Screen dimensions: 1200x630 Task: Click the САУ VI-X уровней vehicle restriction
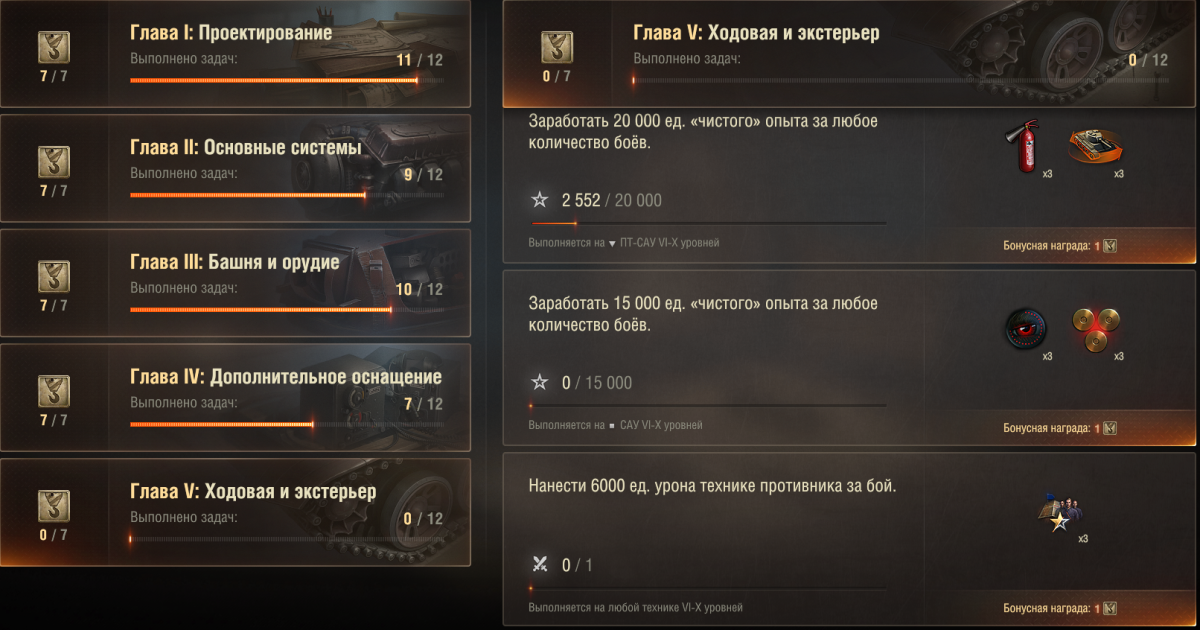click(655, 425)
